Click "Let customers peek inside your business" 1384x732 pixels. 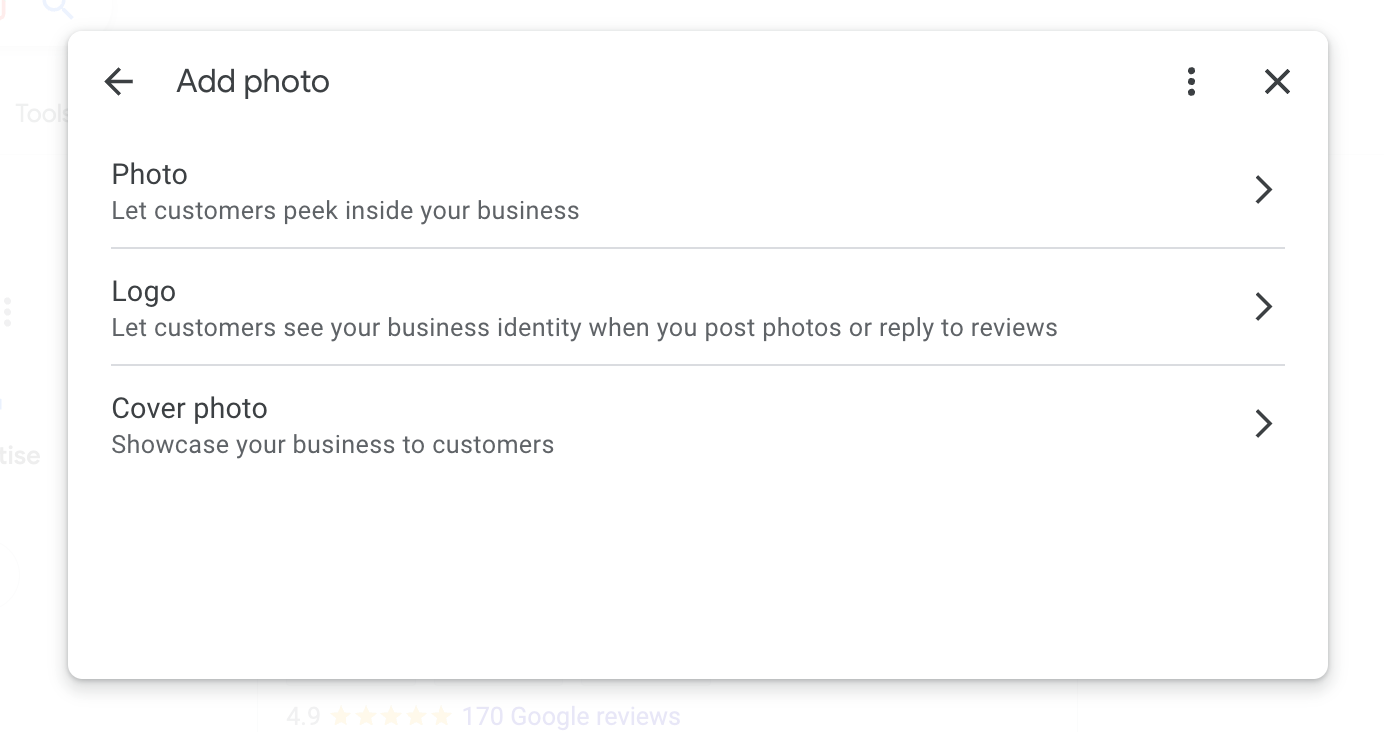(x=345, y=211)
